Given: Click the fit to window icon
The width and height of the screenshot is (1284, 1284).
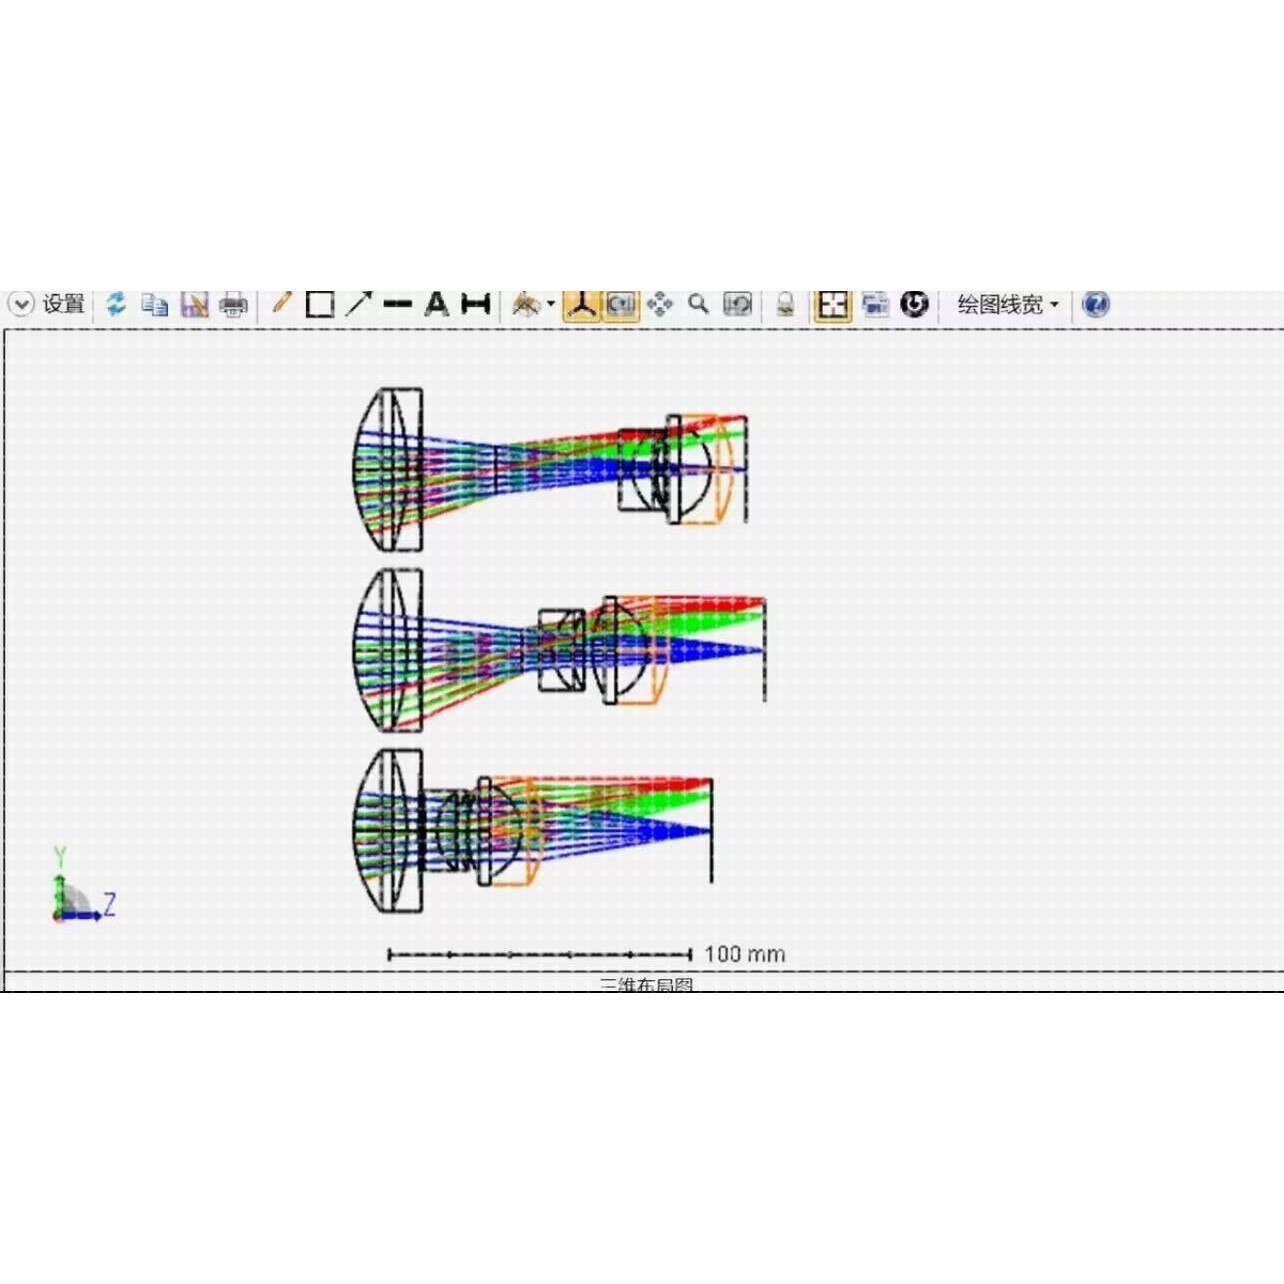Looking at the screenshot, I should (832, 305).
